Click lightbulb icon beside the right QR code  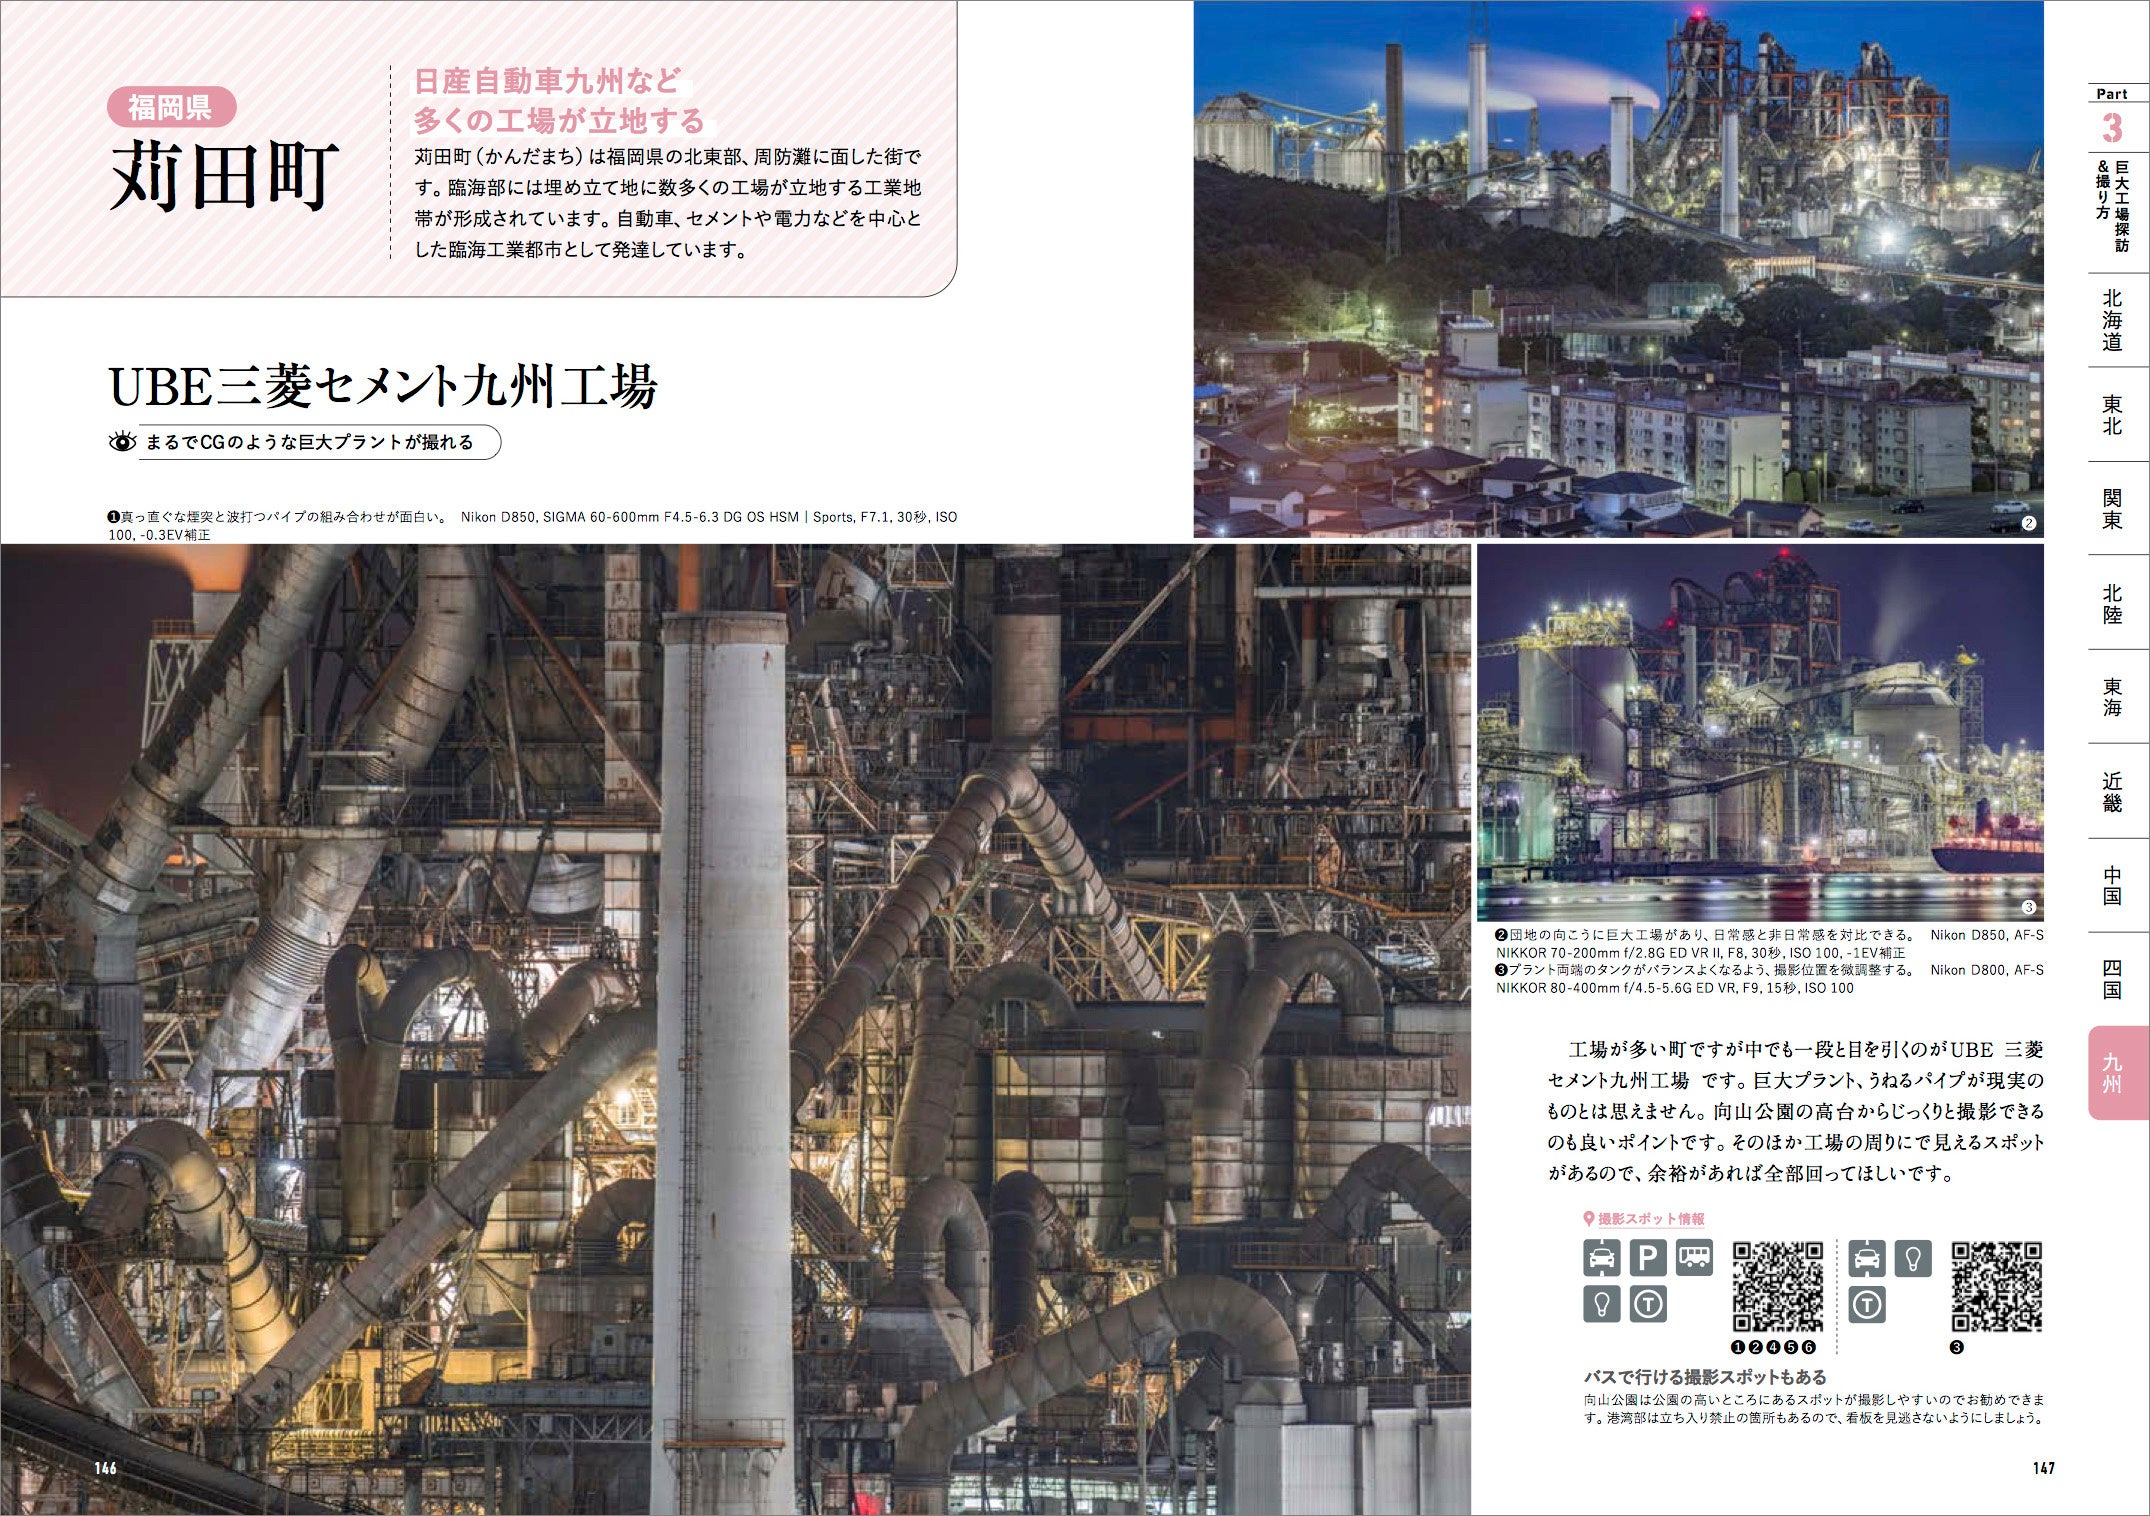pos(1912,1257)
